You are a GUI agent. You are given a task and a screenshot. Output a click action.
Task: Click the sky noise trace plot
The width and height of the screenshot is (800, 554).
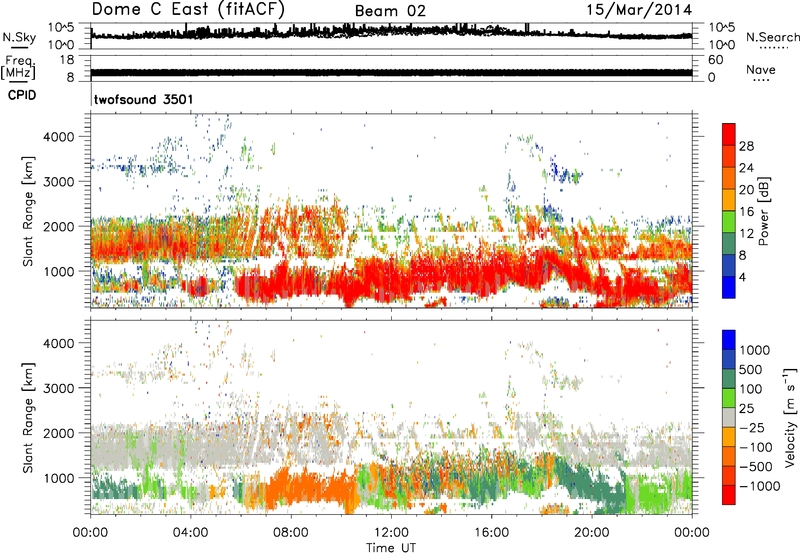pos(391,36)
